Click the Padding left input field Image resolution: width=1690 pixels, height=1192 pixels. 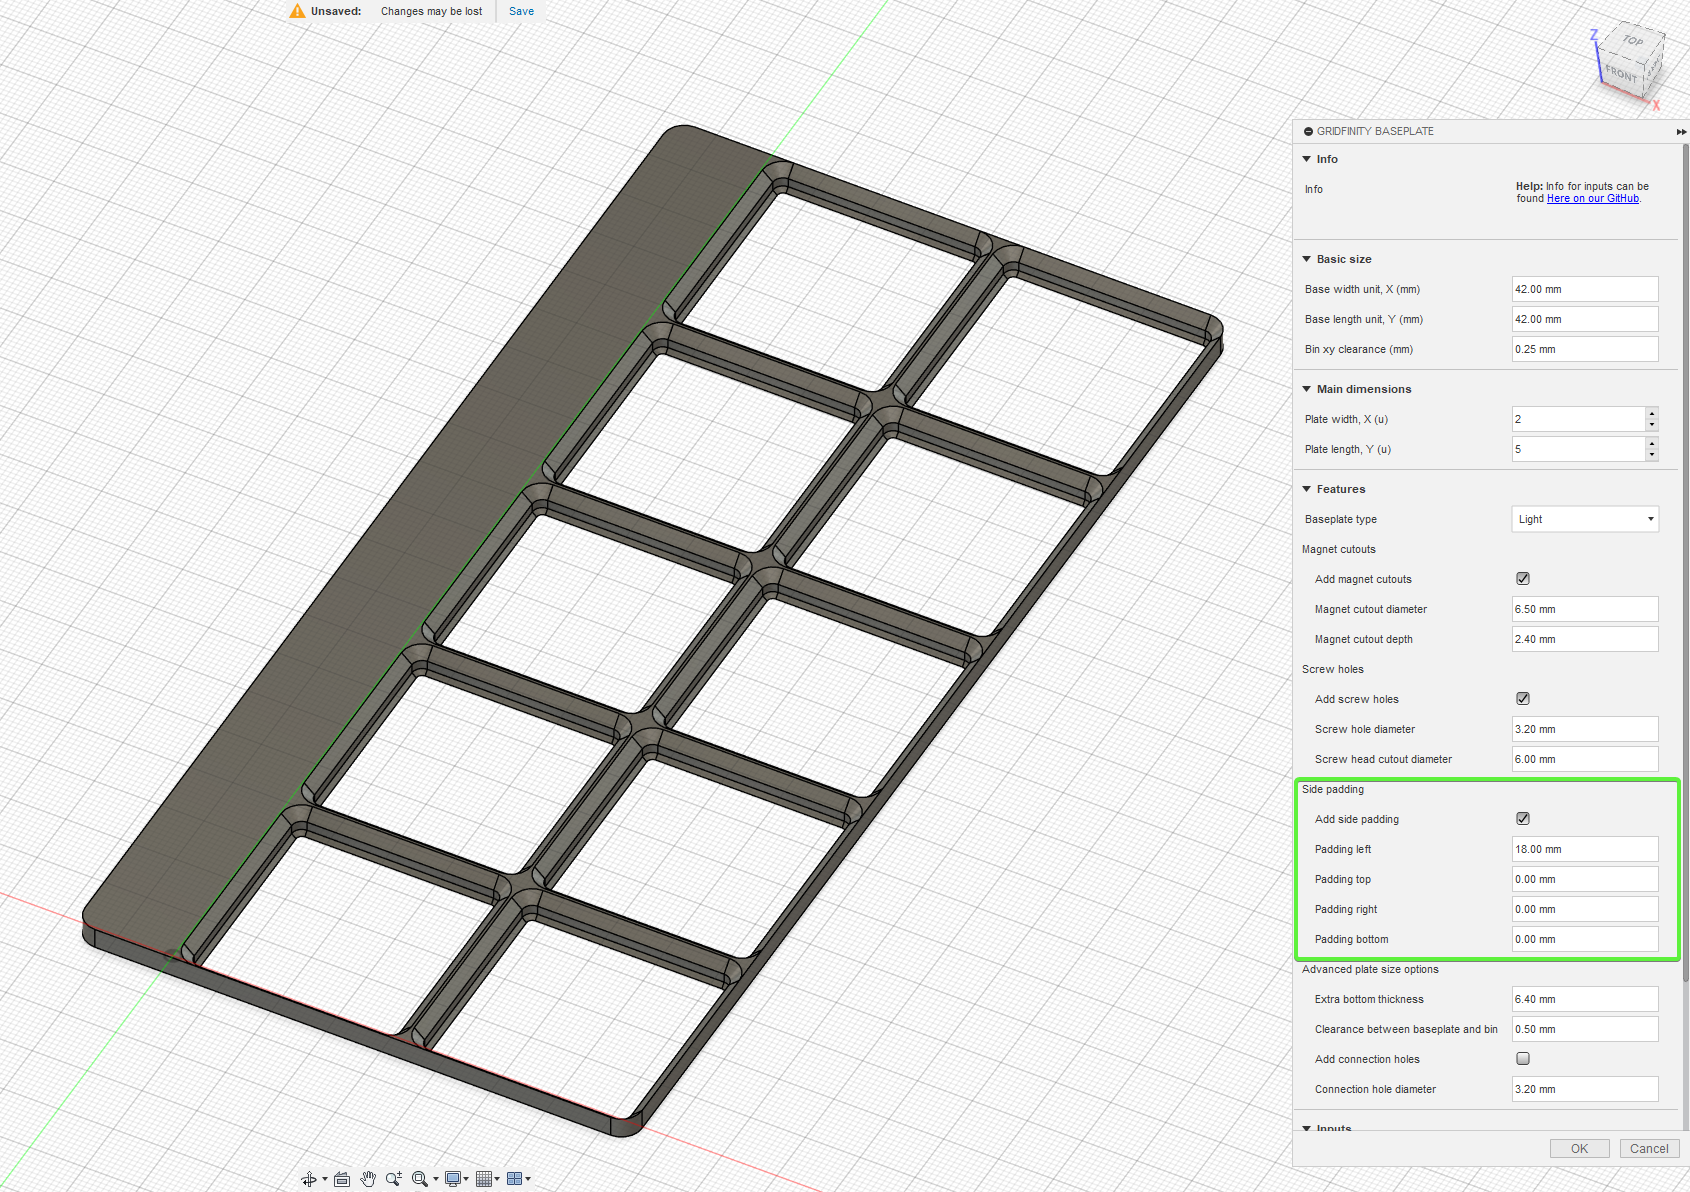coord(1585,849)
